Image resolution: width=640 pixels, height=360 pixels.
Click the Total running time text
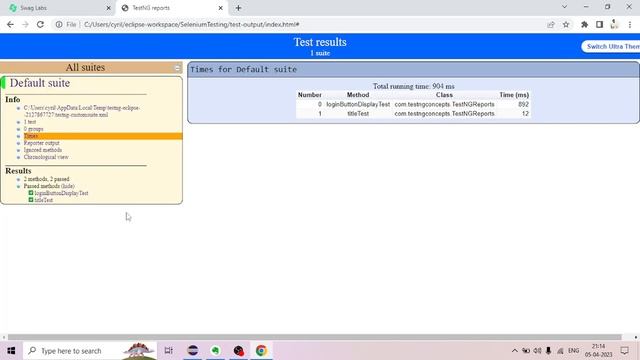(x=413, y=86)
